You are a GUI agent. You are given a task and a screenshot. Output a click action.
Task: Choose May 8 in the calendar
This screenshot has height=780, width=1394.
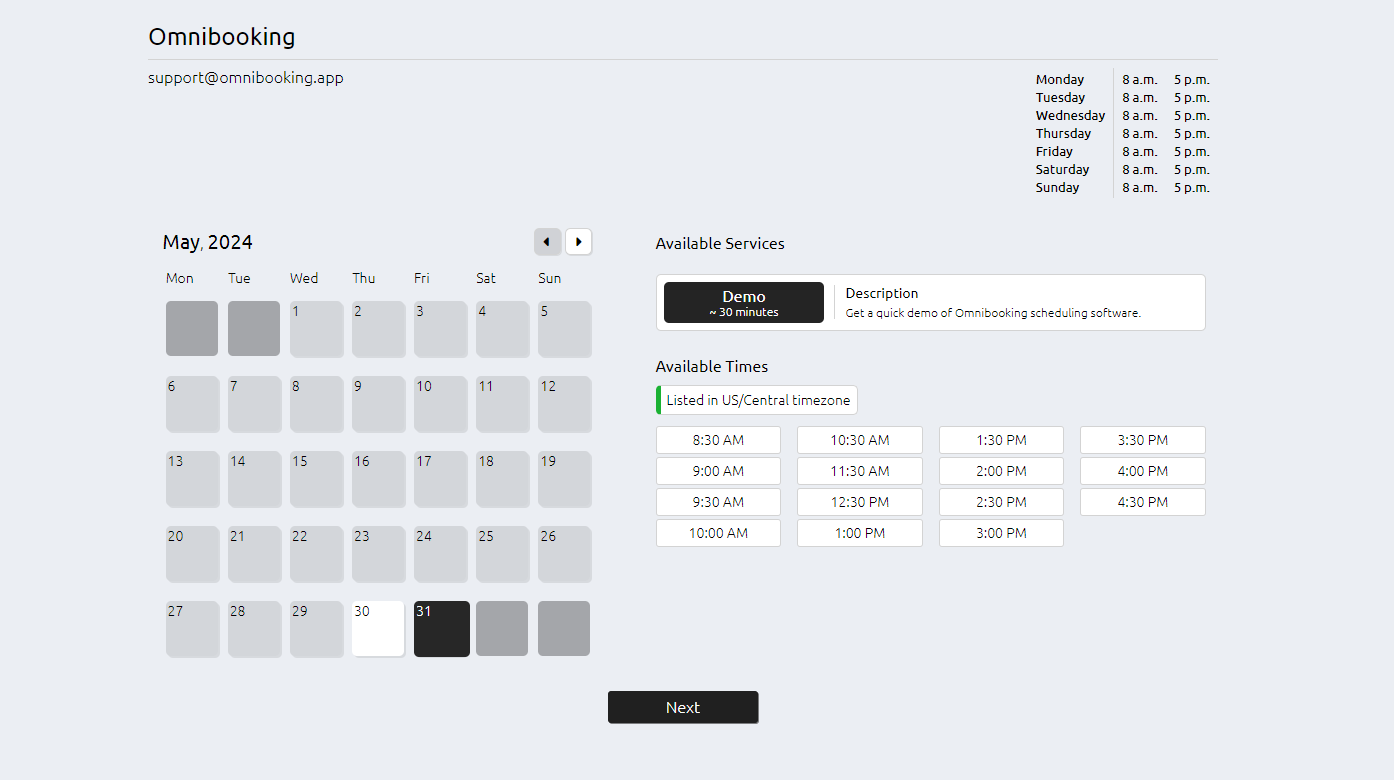point(316,404)
